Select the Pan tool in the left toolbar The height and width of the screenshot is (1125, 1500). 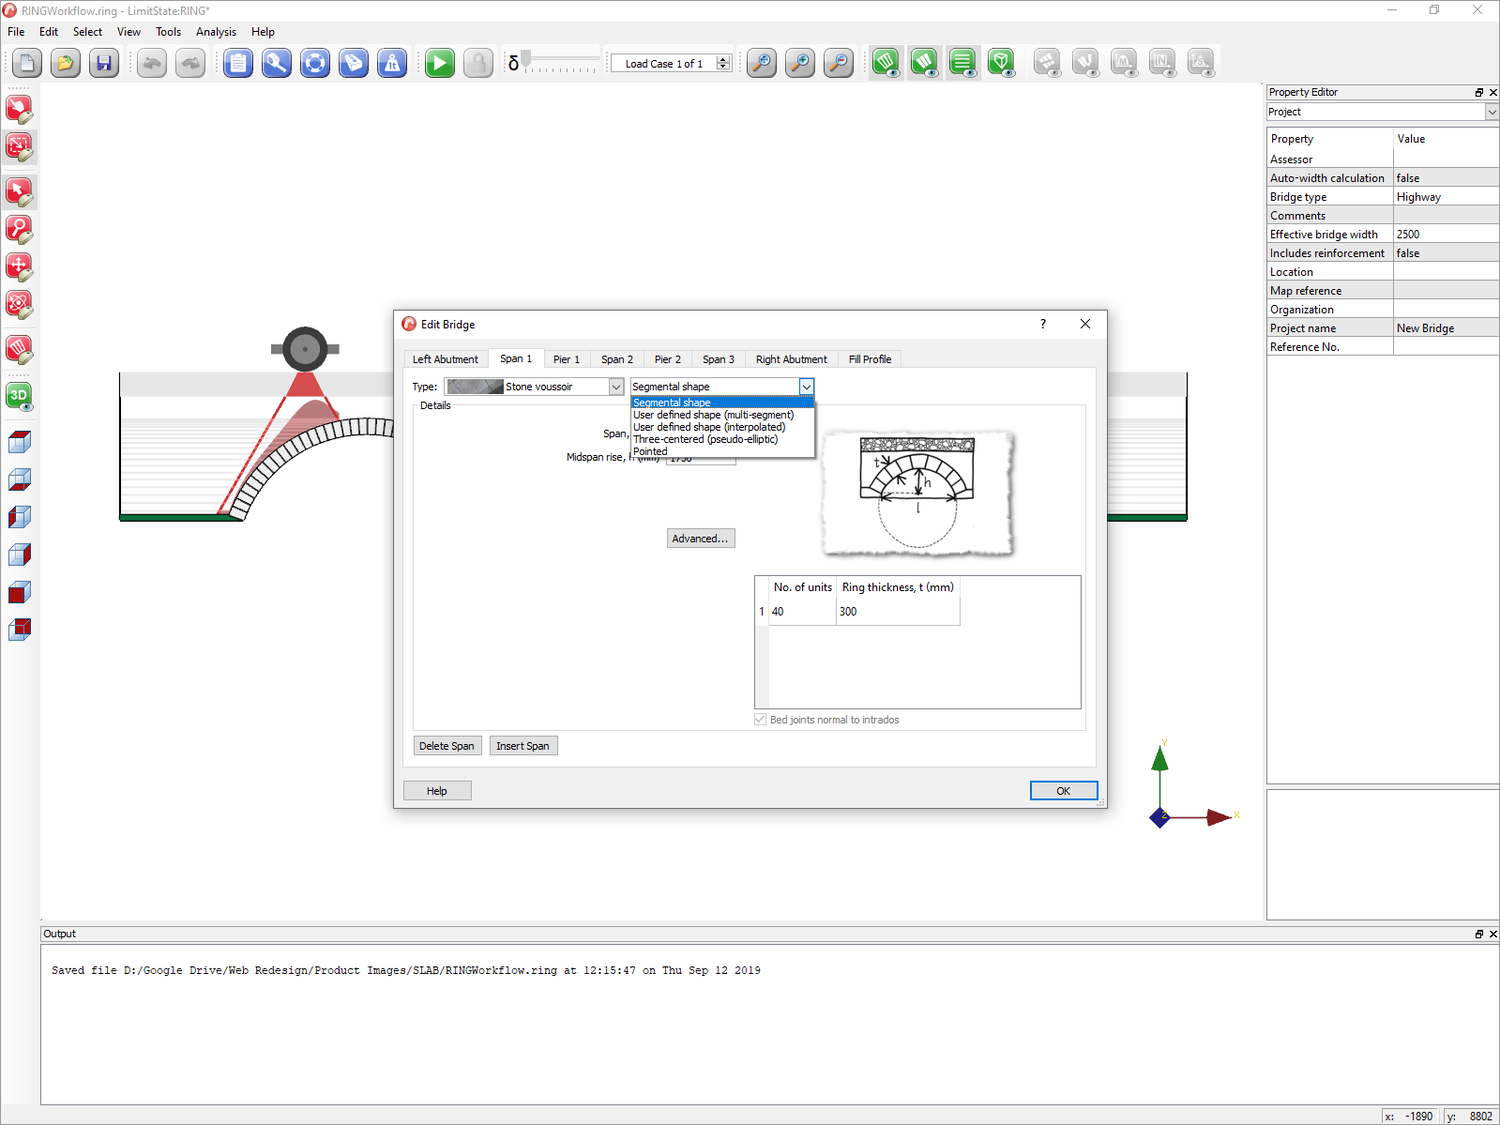[19, 267]
